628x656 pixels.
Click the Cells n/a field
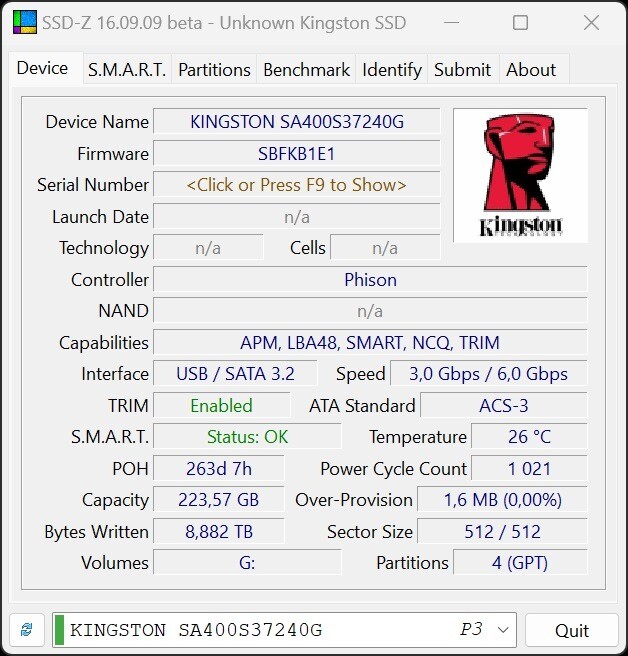click(x=385, y=248)
